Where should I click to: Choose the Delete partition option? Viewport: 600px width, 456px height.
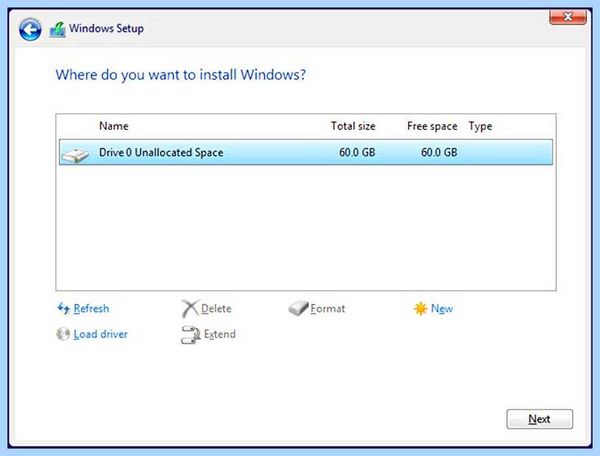click(216, 308)
